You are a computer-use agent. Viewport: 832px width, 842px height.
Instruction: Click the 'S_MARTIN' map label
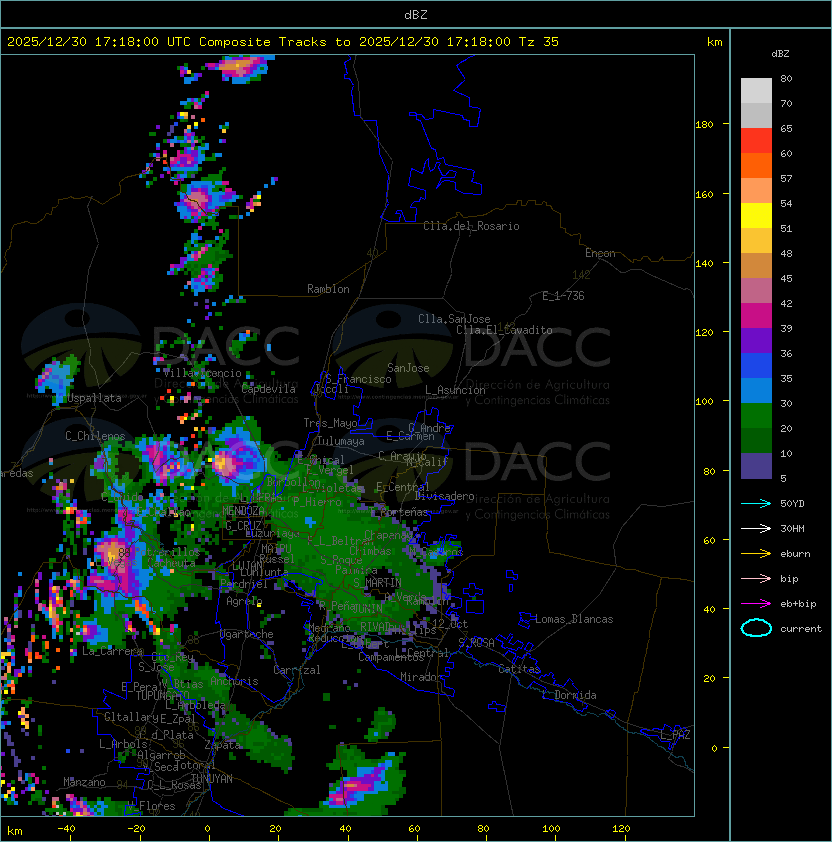point(377,583)
